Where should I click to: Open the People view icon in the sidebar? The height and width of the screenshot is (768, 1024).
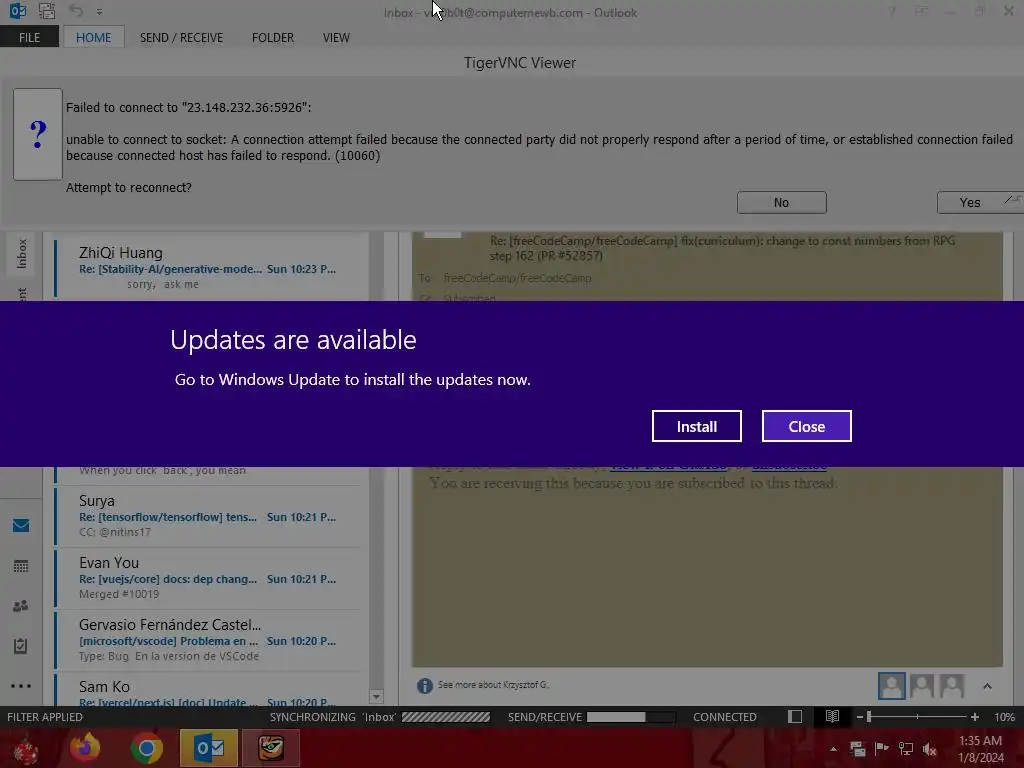pyautogui.click(x=21, y=605)
